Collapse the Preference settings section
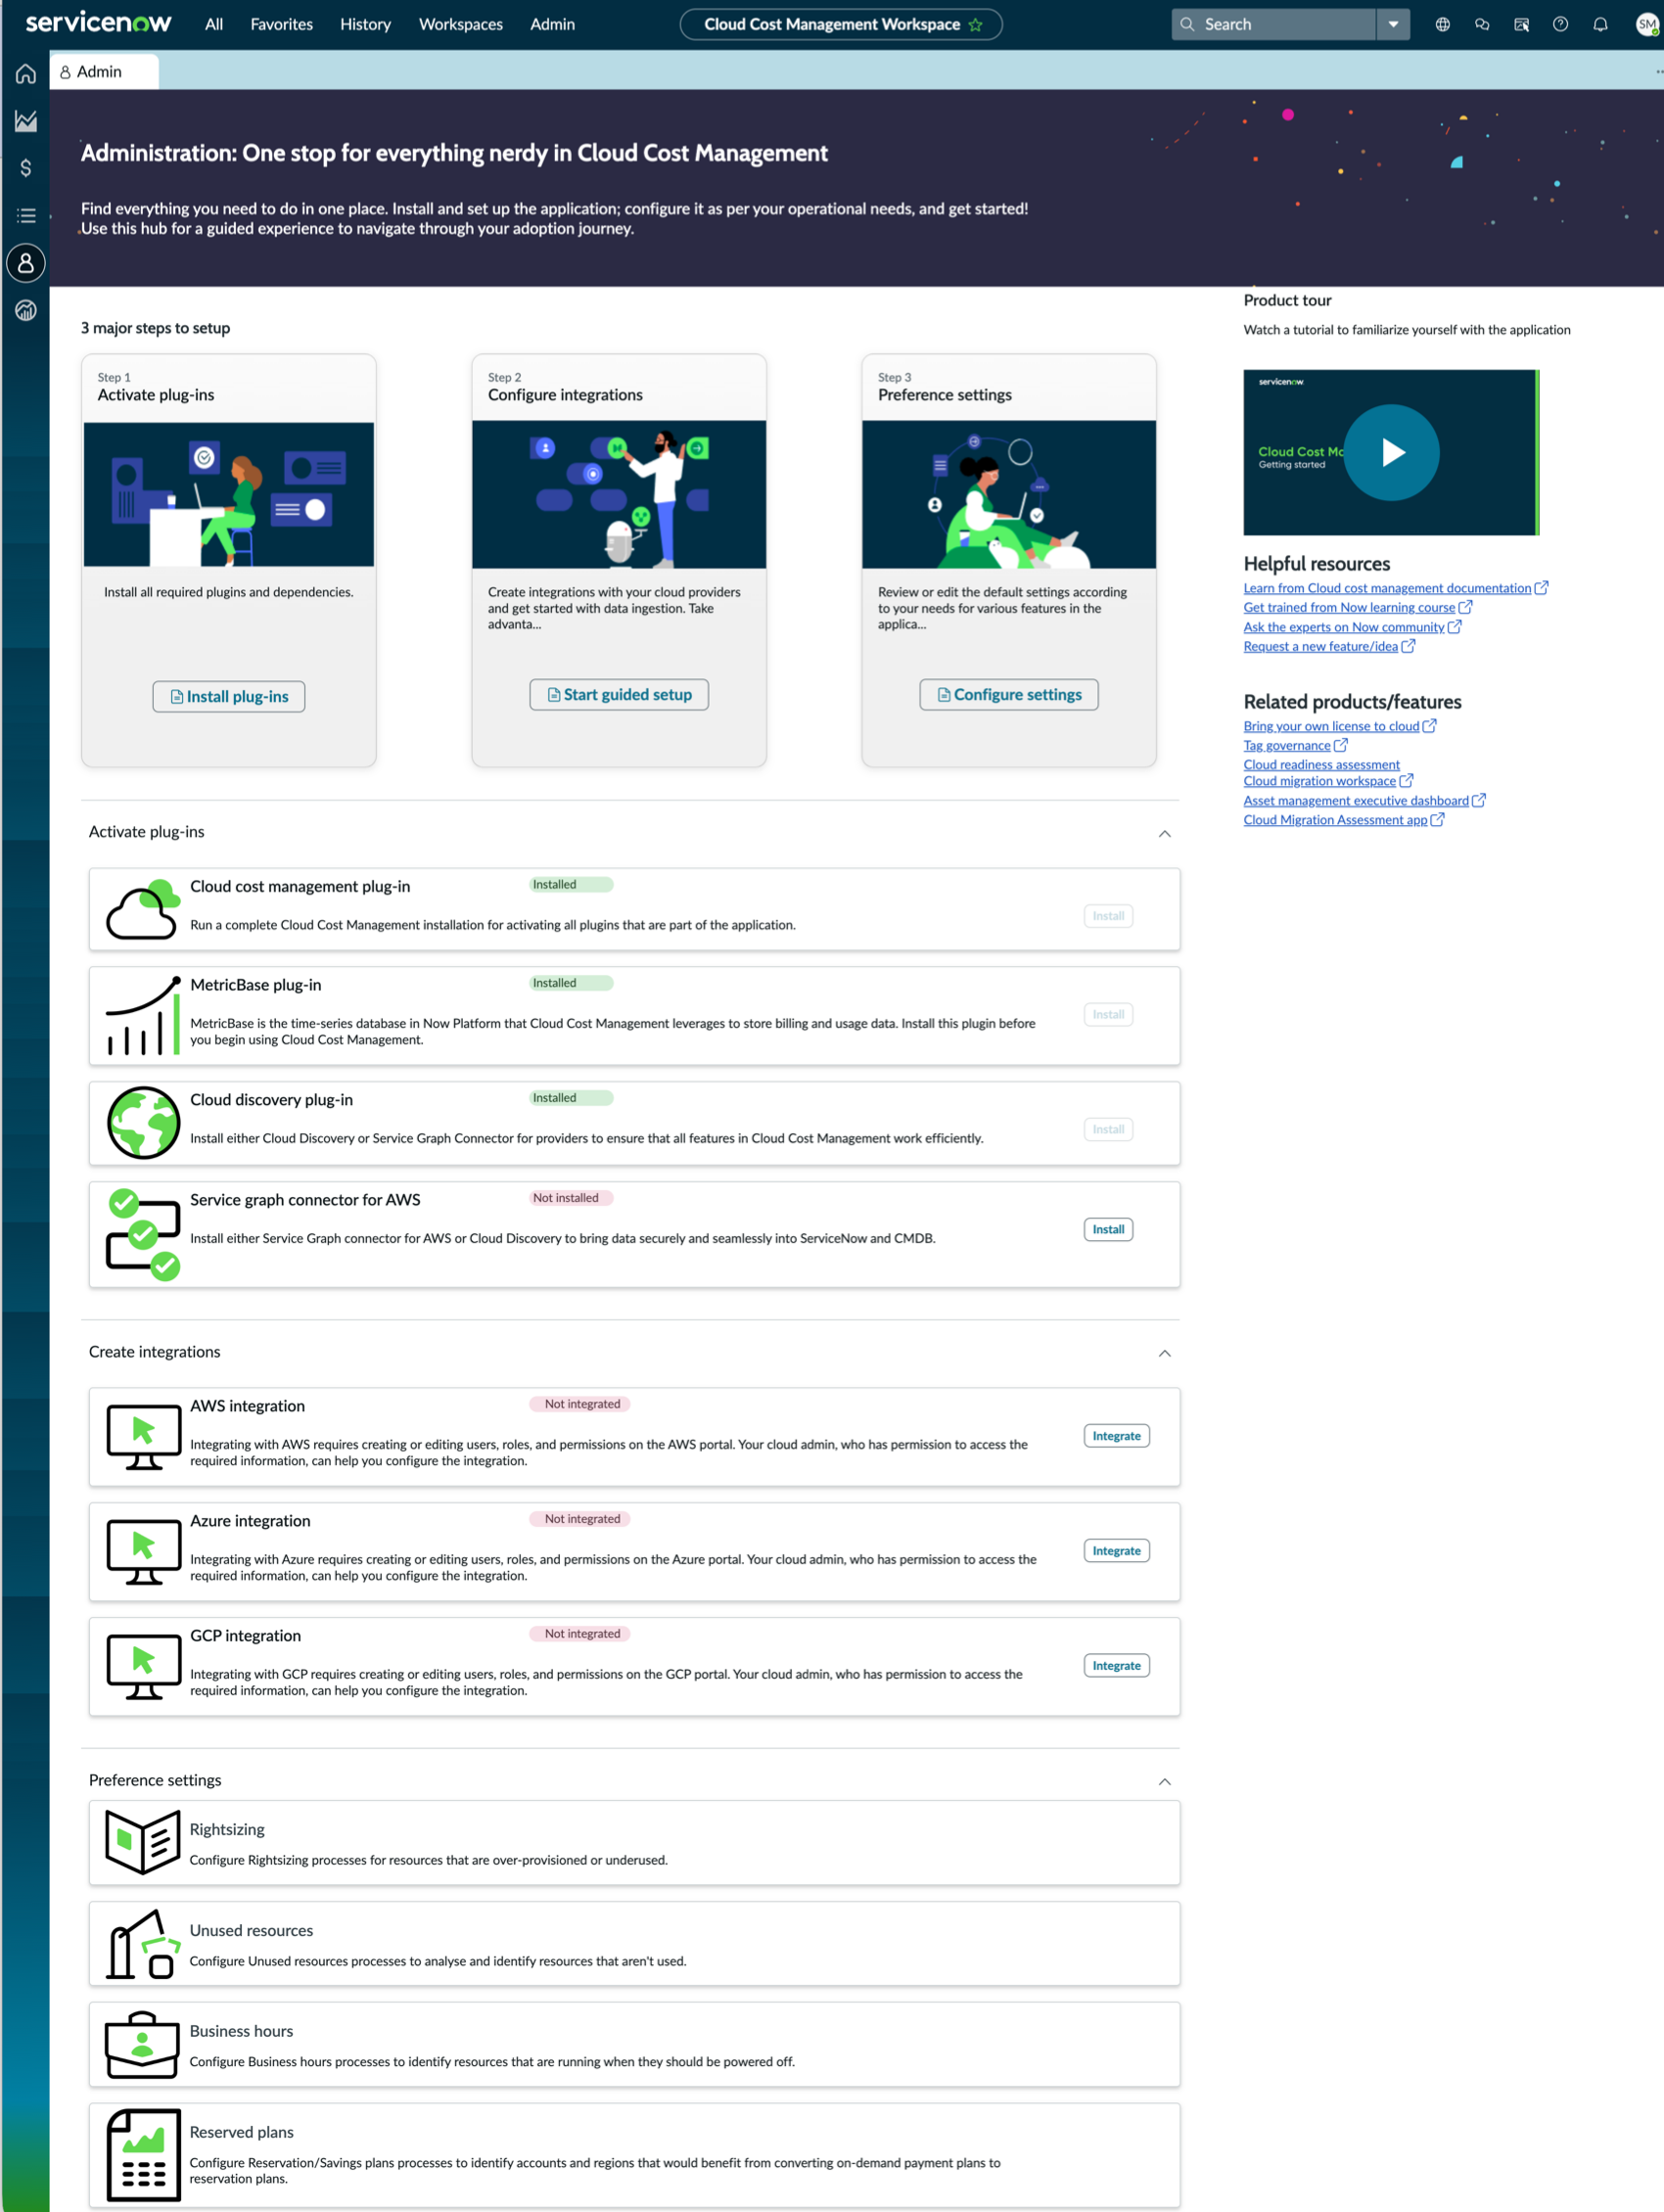This screenshot has width=1664, height=2212. 1164,1782
